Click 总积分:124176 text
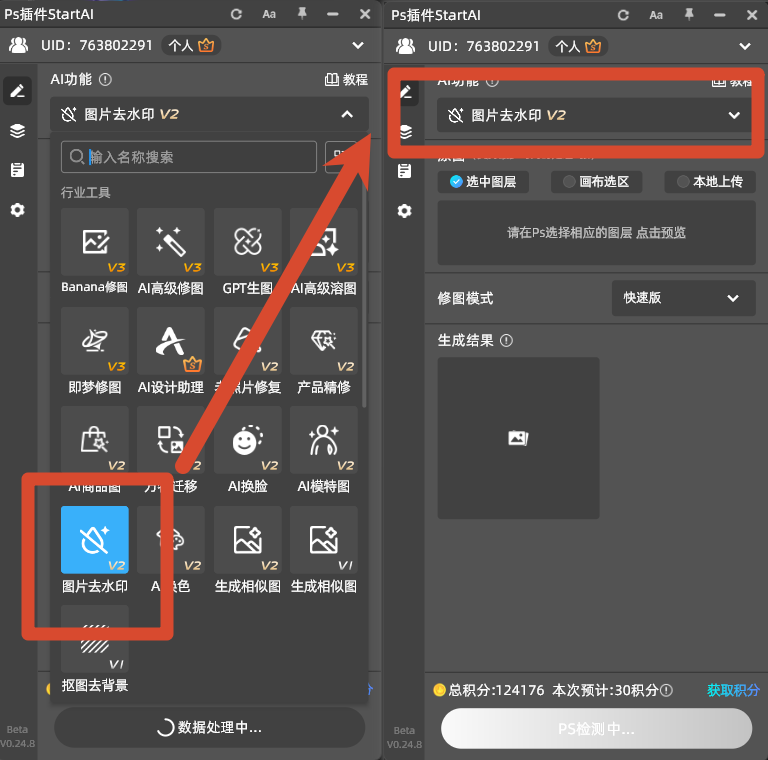Viewport: 768px width, 760px height. point(496,690)
